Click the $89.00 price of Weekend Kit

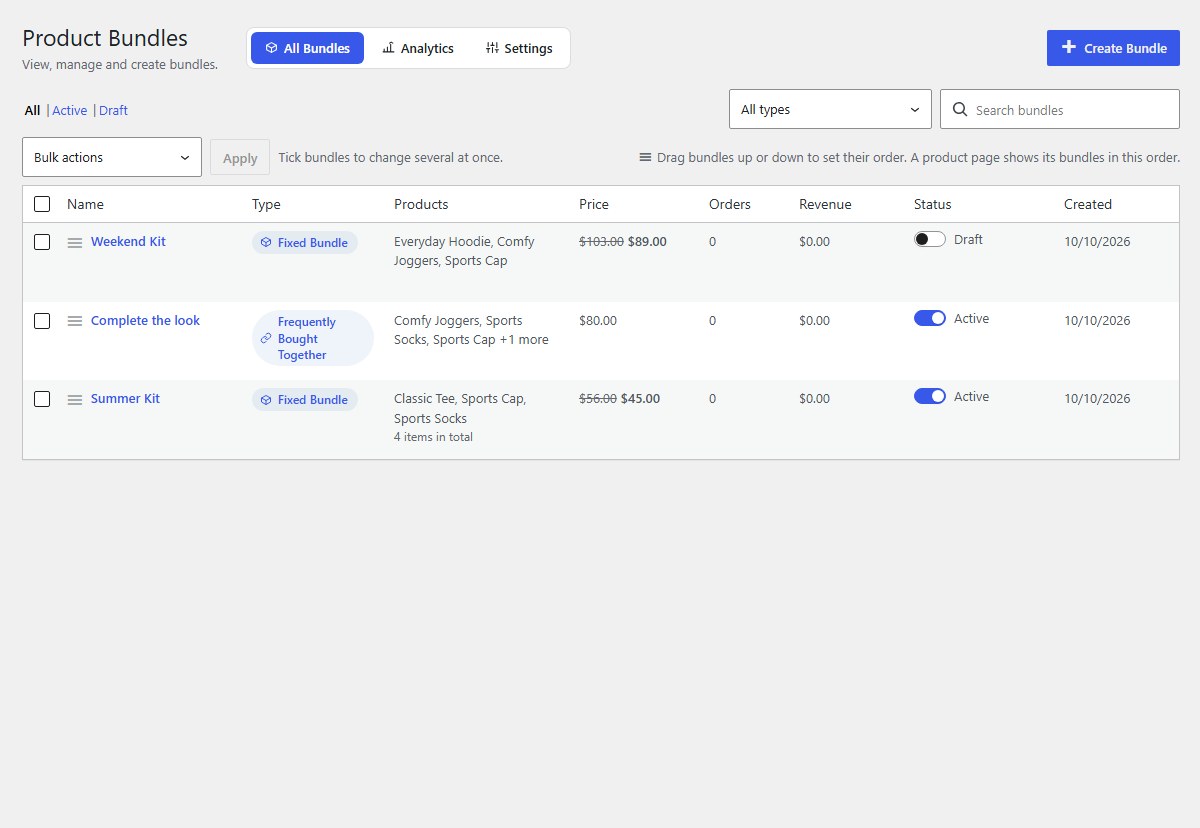click(647, 241)
